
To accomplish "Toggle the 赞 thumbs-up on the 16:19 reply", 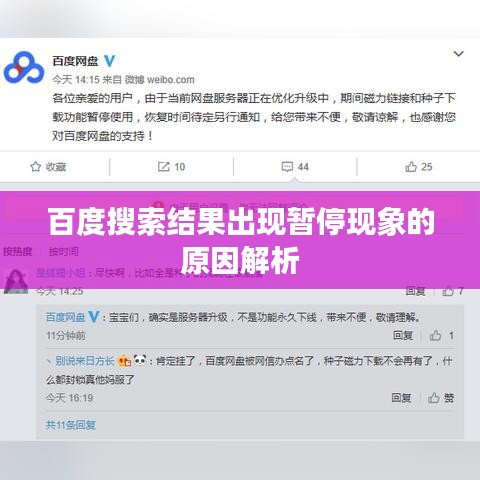I will (x=441, y=398).
